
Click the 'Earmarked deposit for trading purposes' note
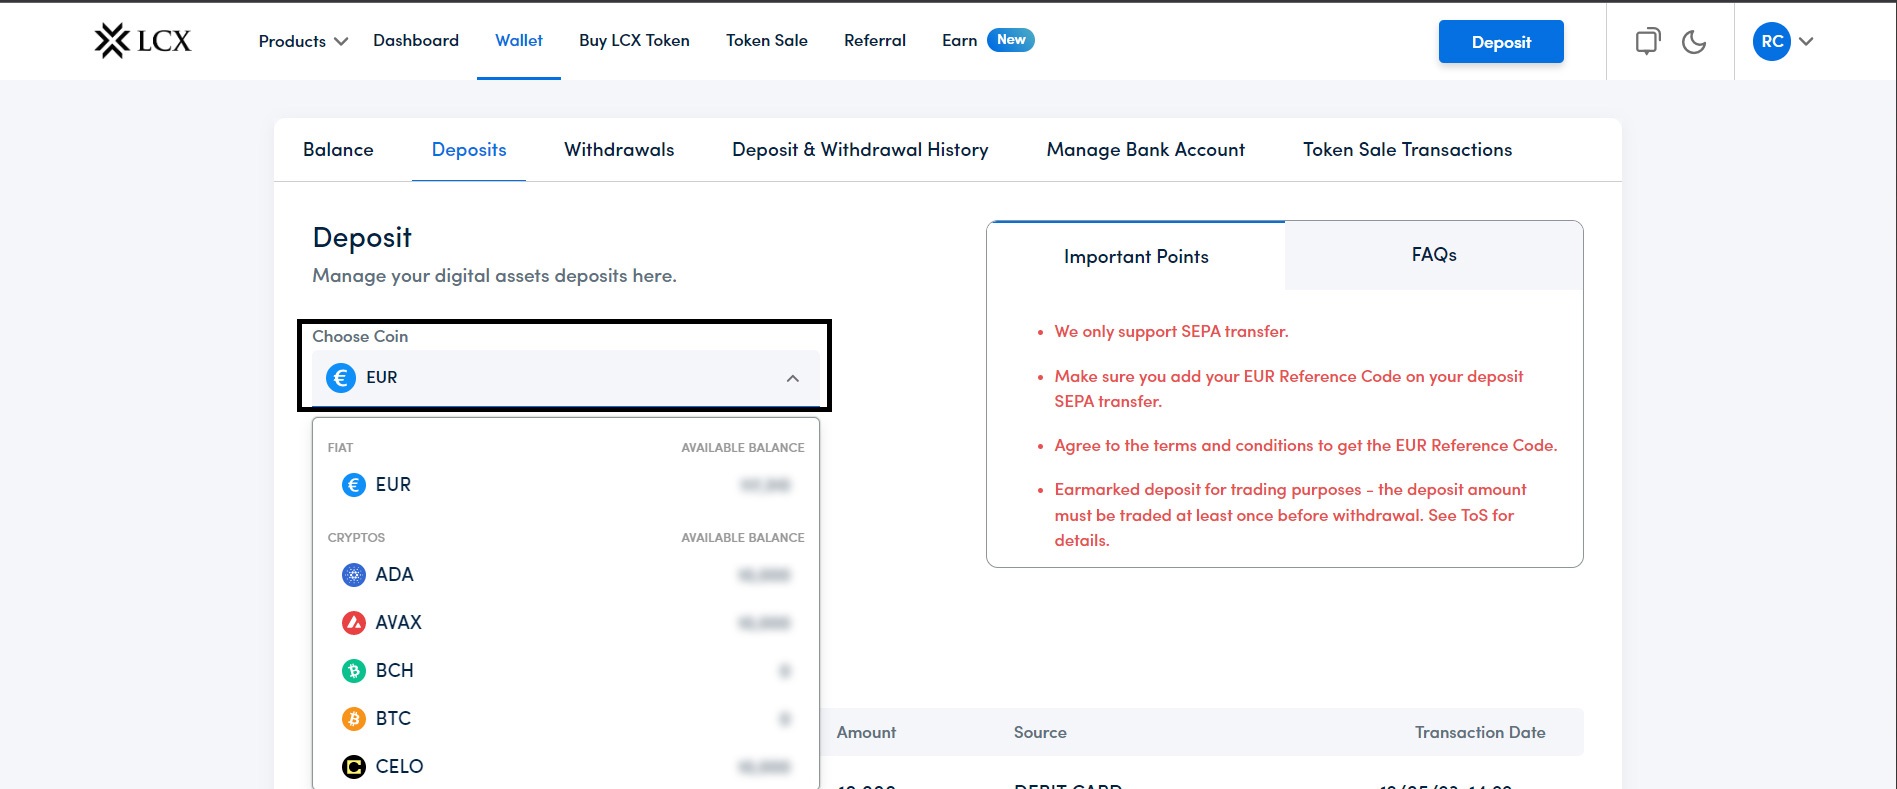coord(1290,515)
